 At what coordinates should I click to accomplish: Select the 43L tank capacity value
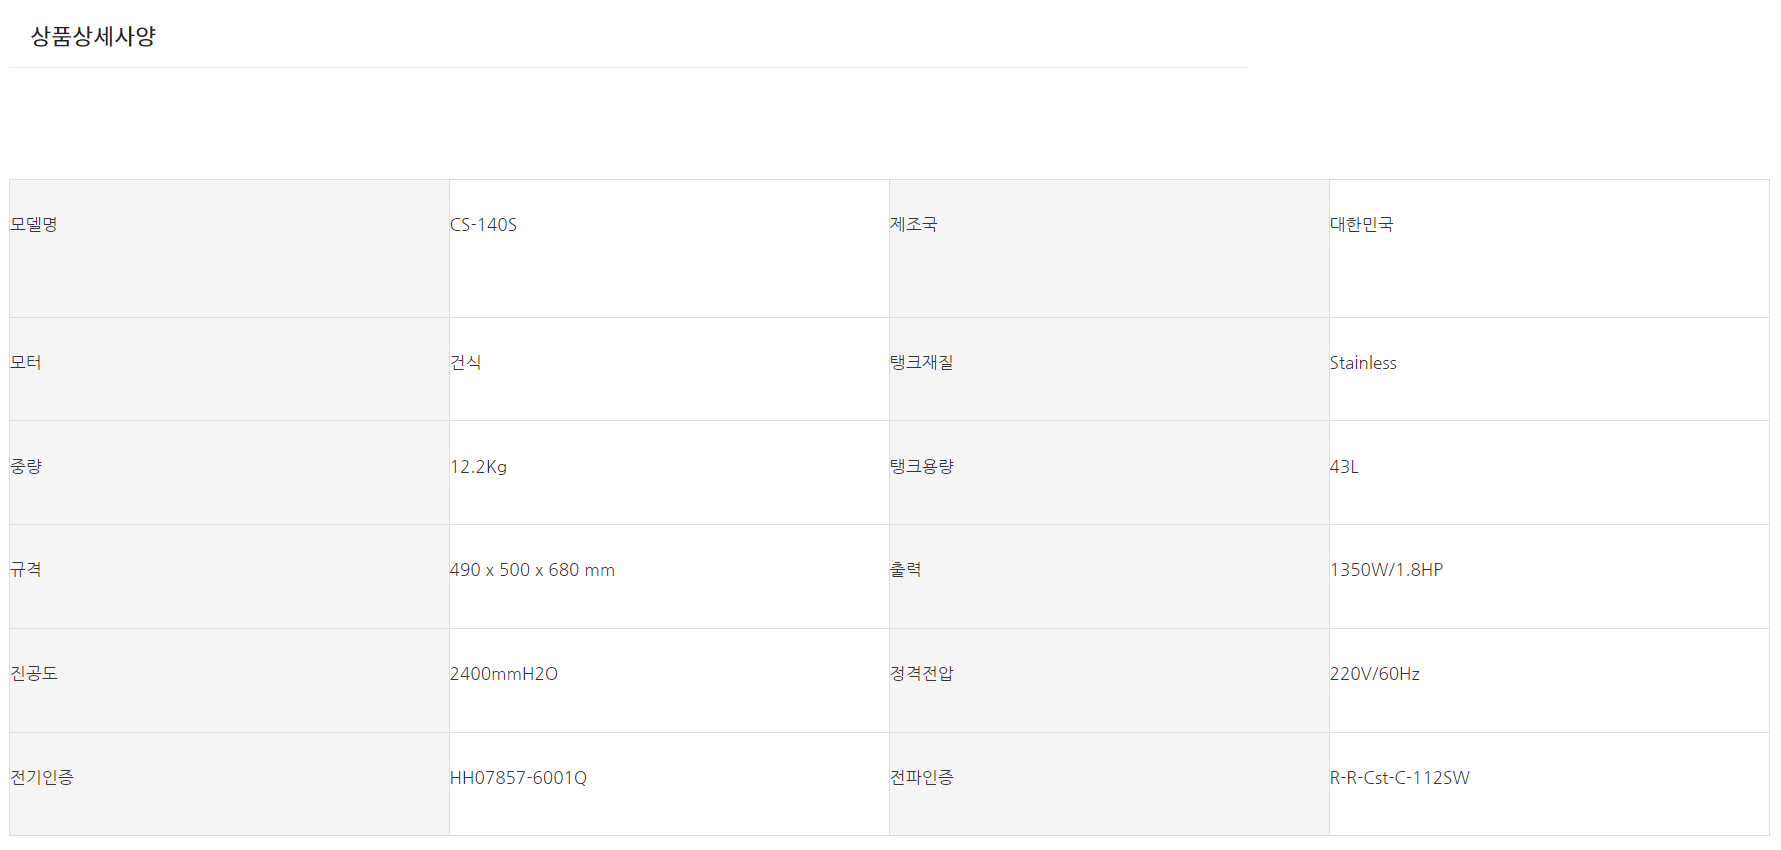click(1344, 467)
